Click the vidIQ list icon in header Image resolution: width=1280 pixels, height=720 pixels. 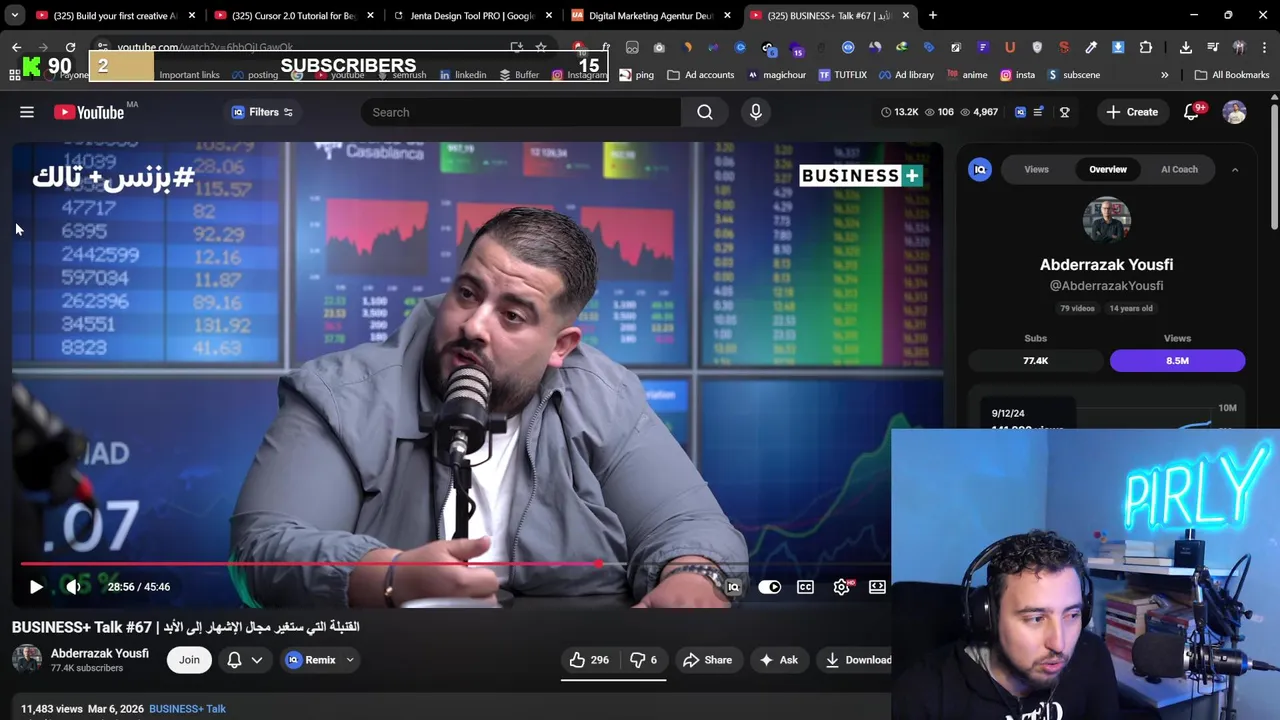pyautogui.click(x=1038, y=112)
